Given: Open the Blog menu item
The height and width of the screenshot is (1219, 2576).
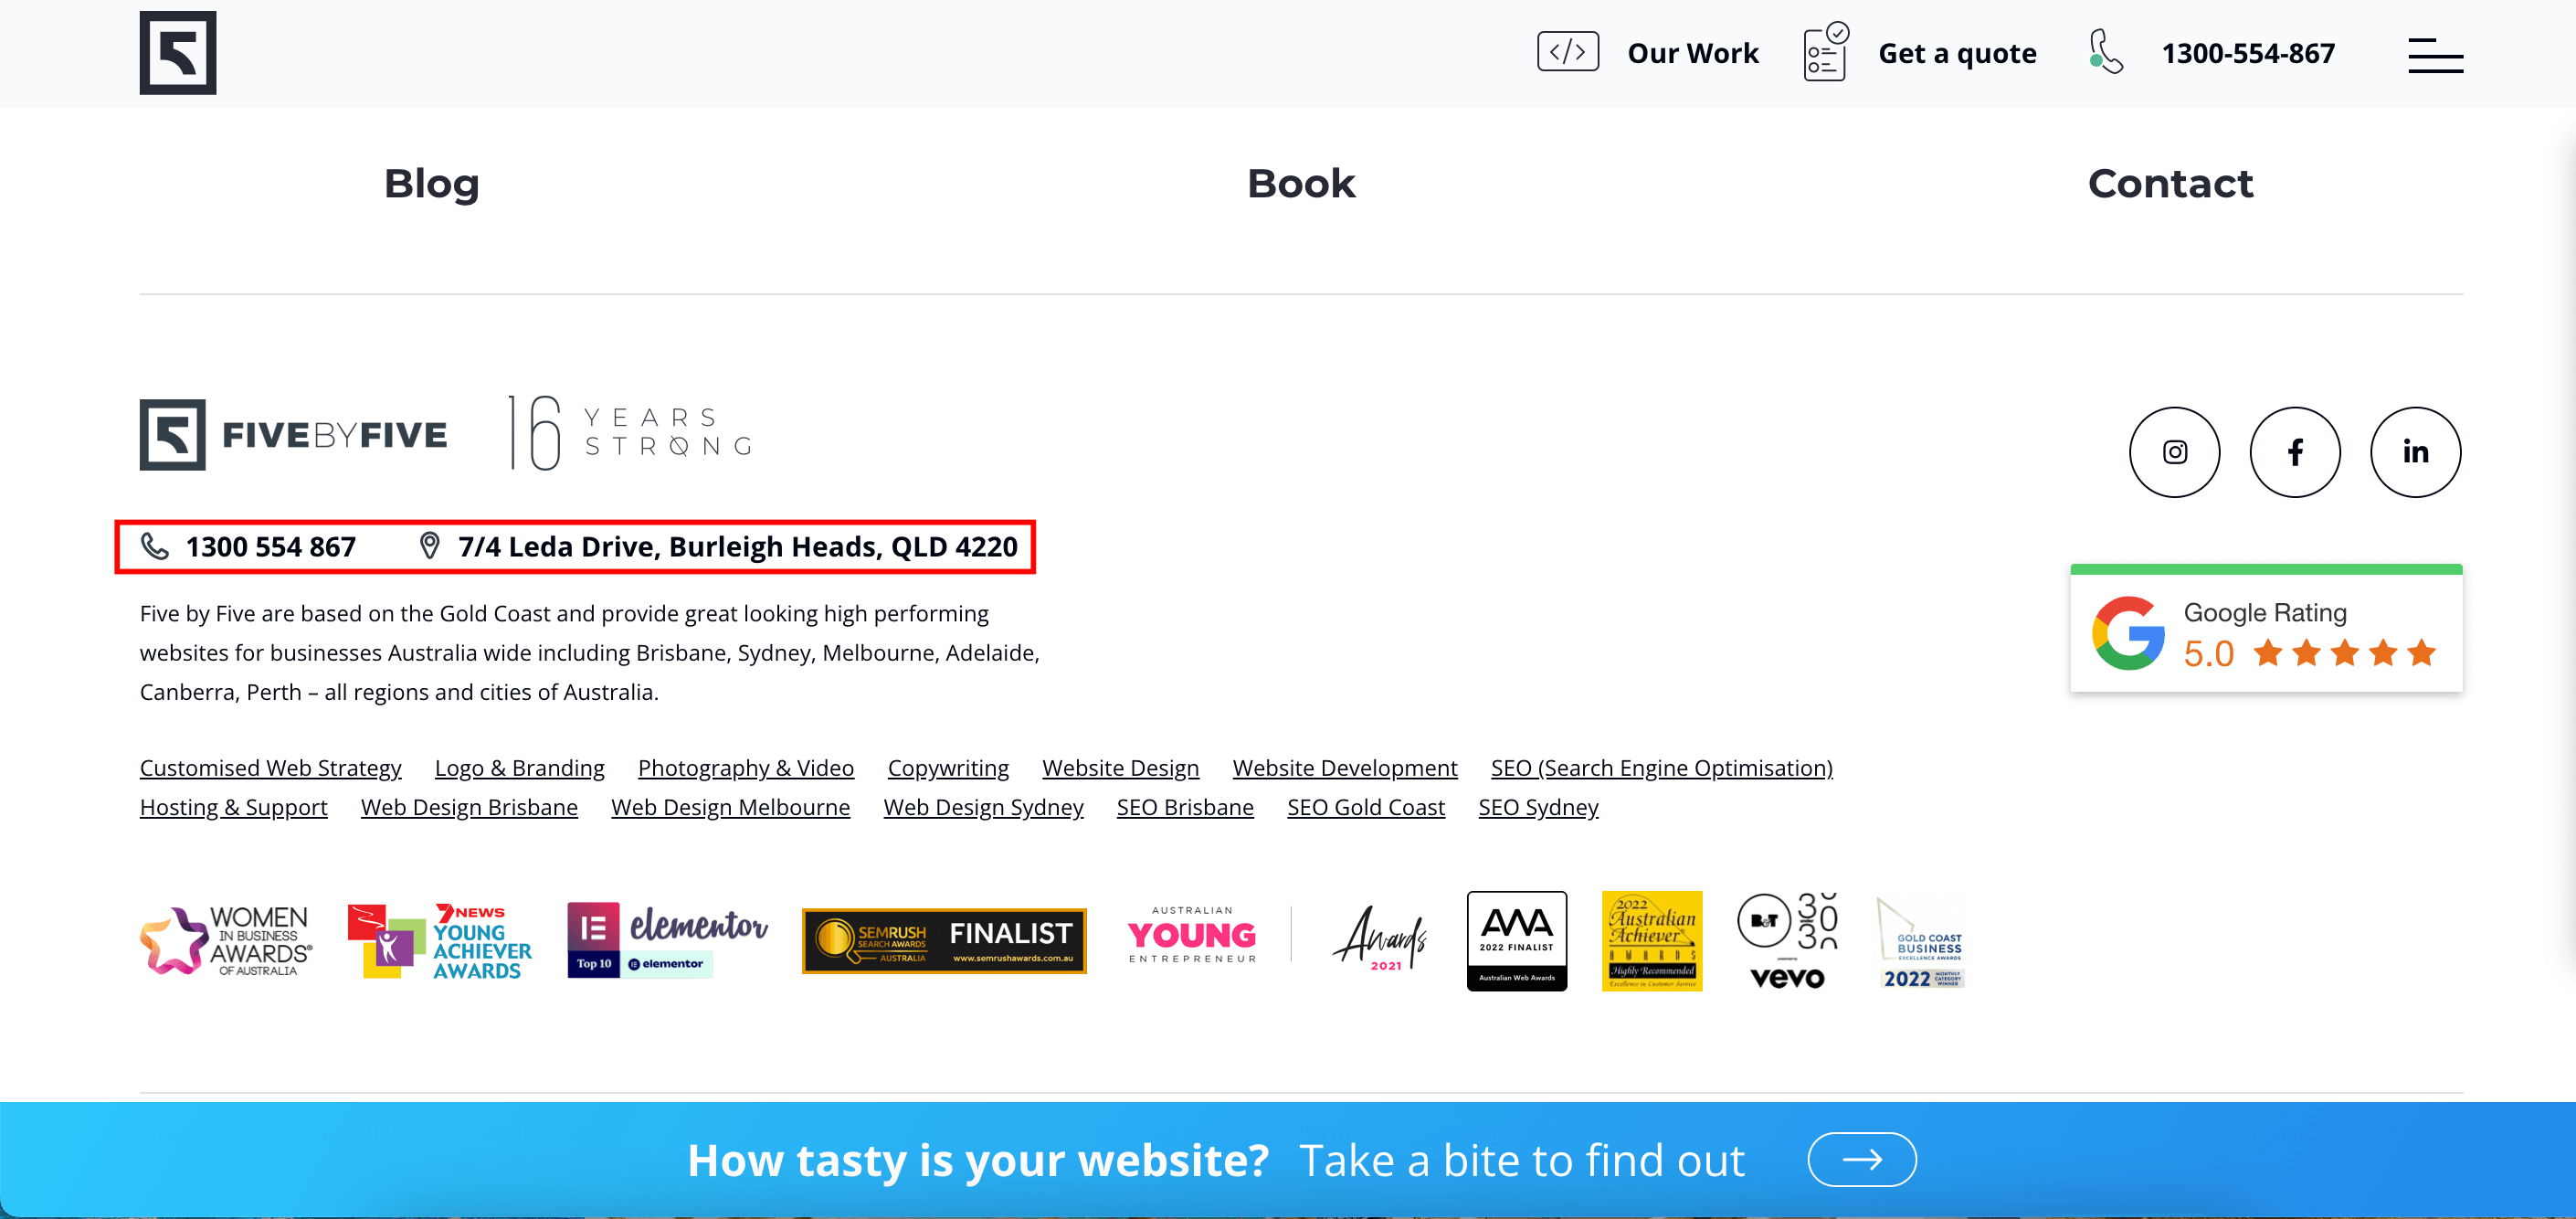Looking at the screenshot, I should click(x=431, y=184).
